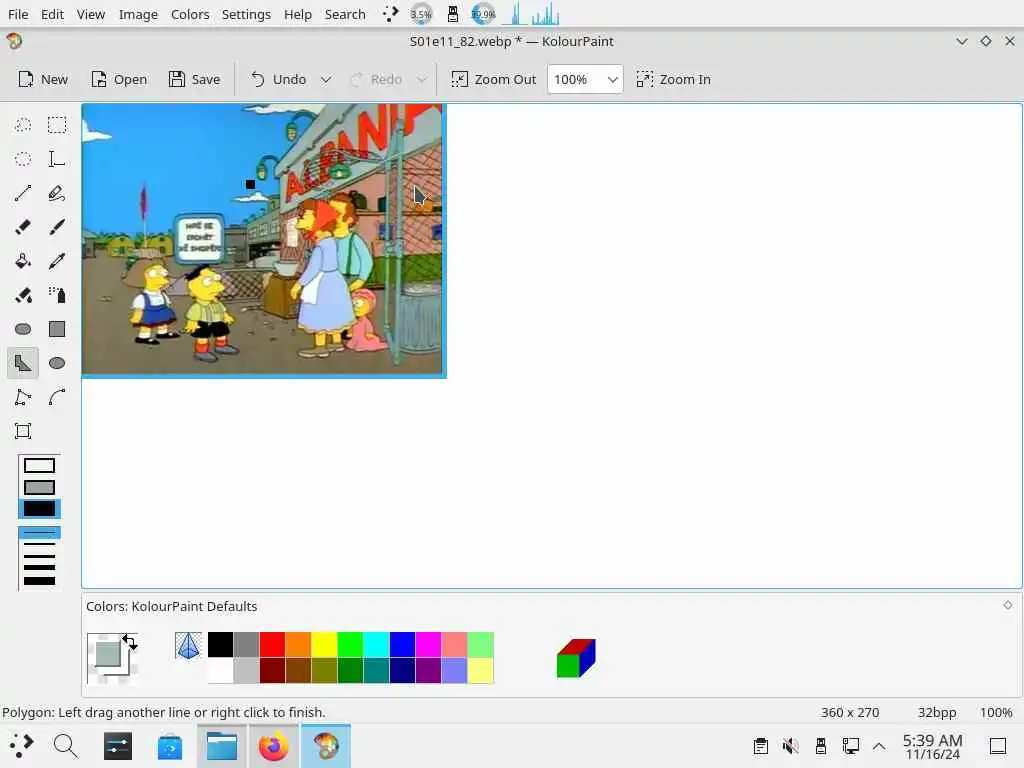This screenshot has width=1024, height=768.
Task: Select the thinnest line width option
Action: (x=39, y=533)
